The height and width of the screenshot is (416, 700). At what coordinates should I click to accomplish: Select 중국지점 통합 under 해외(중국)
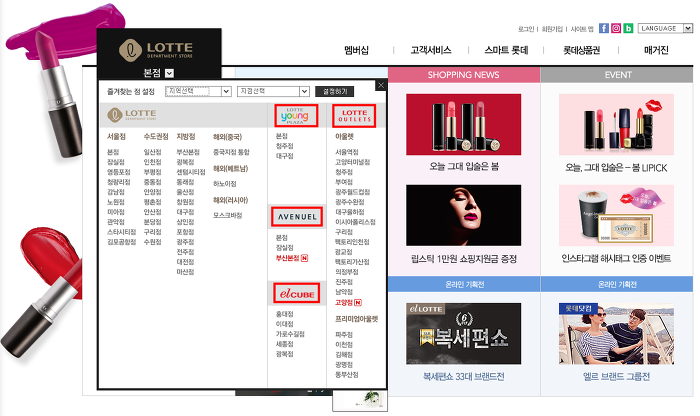pyautogui.click(x=231, y=152)
